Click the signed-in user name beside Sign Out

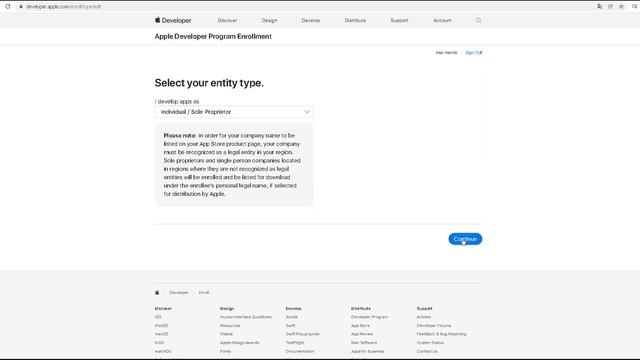point(447,53)
